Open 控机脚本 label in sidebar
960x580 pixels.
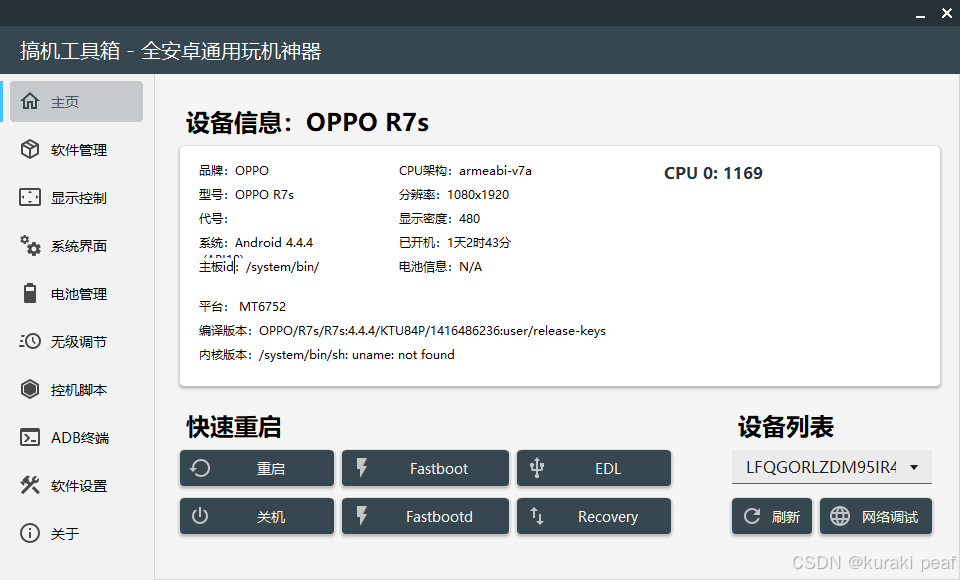pyautogui.click(x=78, y=390)
